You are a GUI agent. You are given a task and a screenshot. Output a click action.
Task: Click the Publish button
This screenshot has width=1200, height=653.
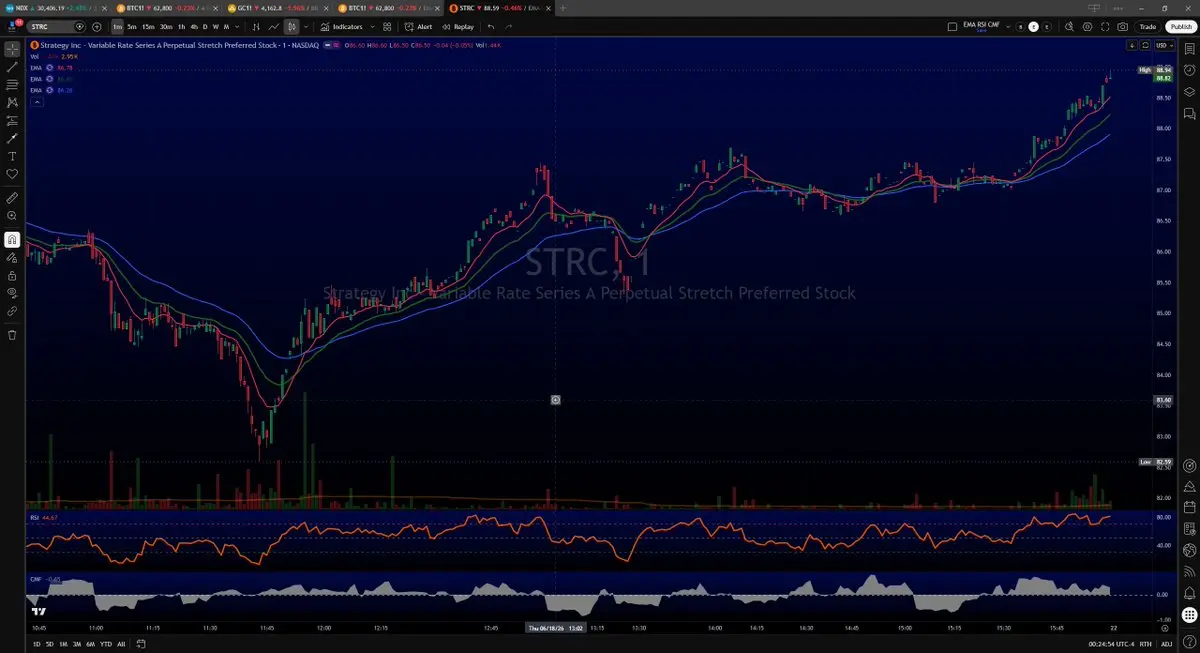point(1181,27)
